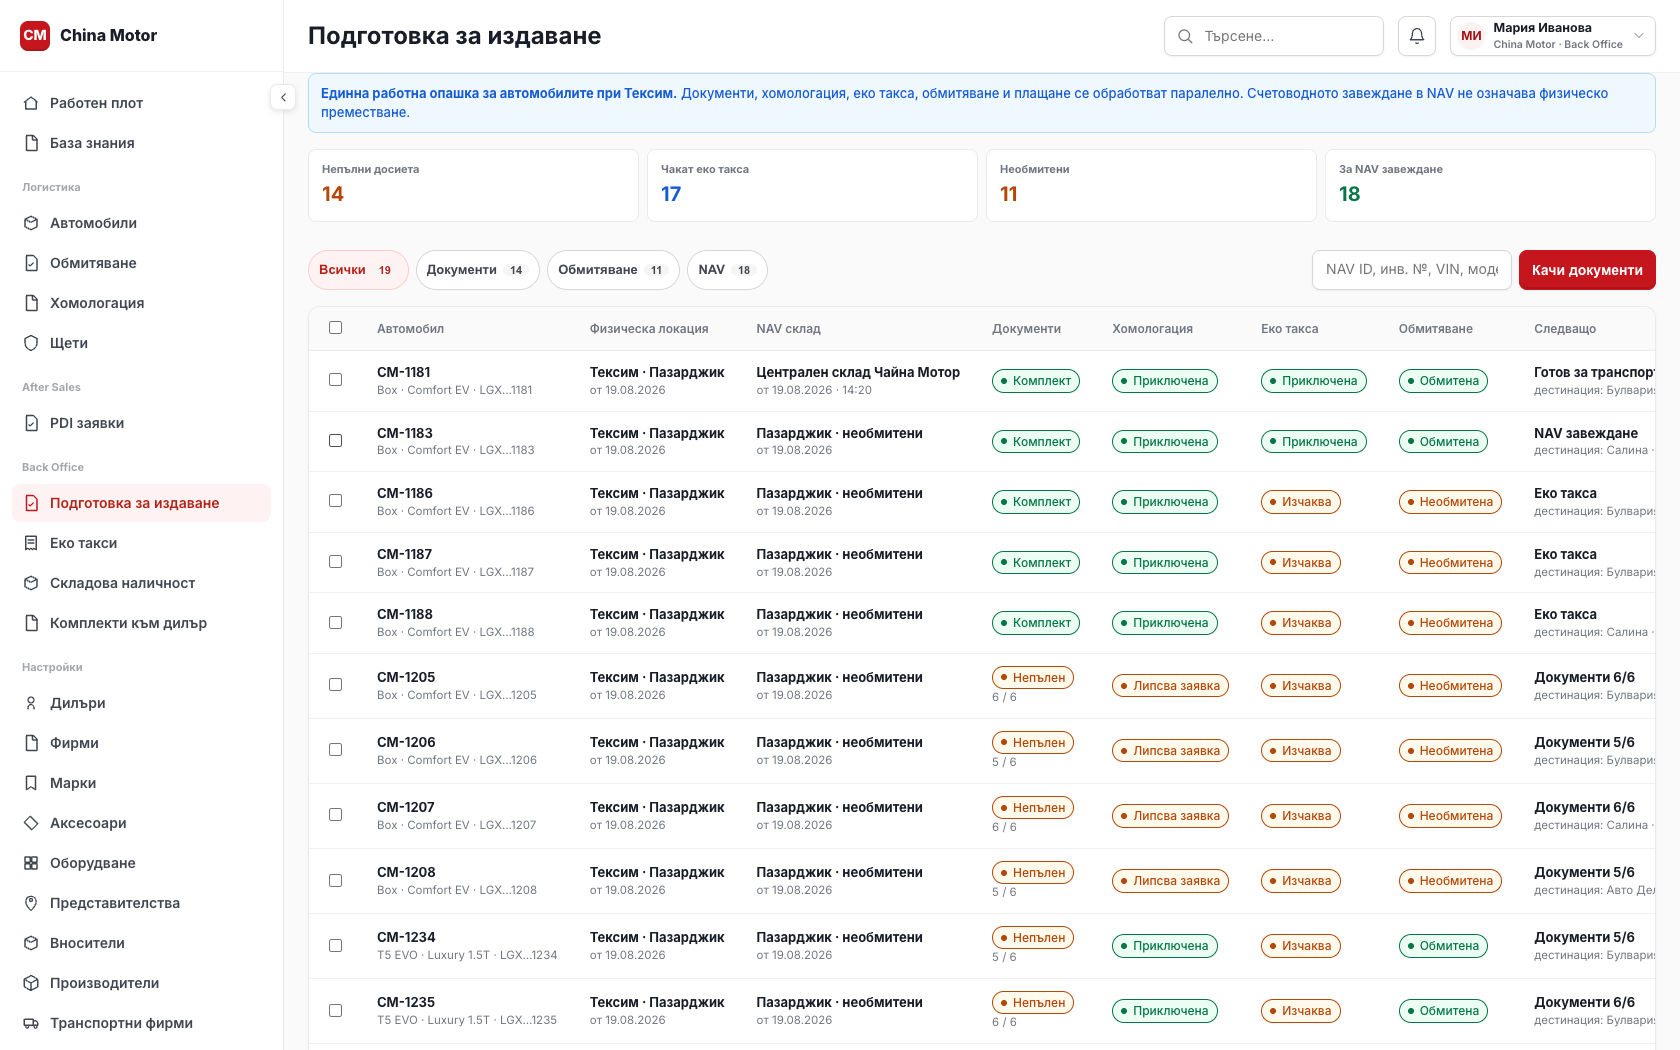The image size is (1680, 1050).
Task: Open Комплекти към дилър in sidebar
Action: click(x=142, y=623)
